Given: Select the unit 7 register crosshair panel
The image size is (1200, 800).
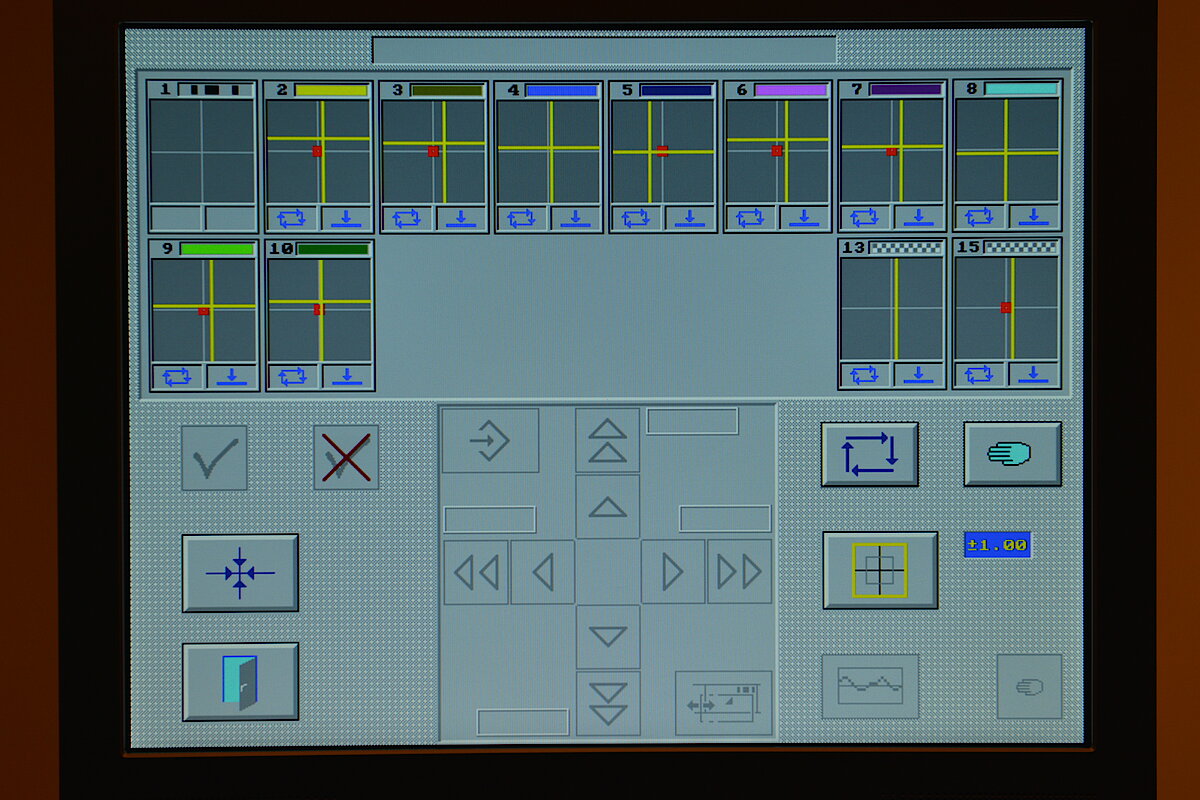Looking at the screenshot, I should tap(893, 150).
